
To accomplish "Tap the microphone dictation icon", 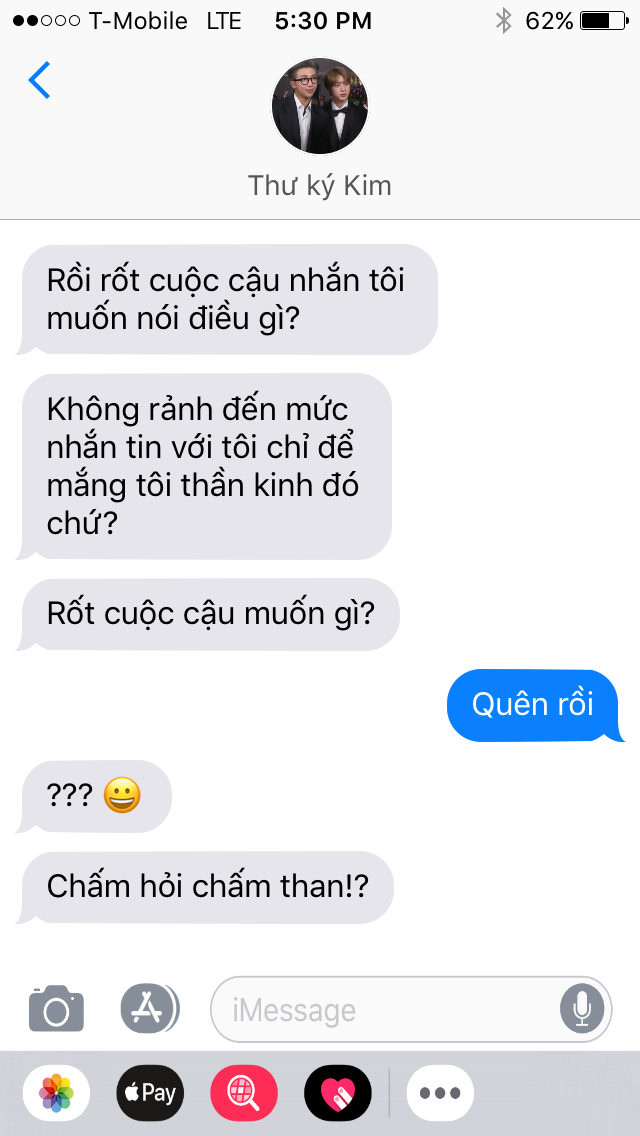I will [x=582, y=1009].
